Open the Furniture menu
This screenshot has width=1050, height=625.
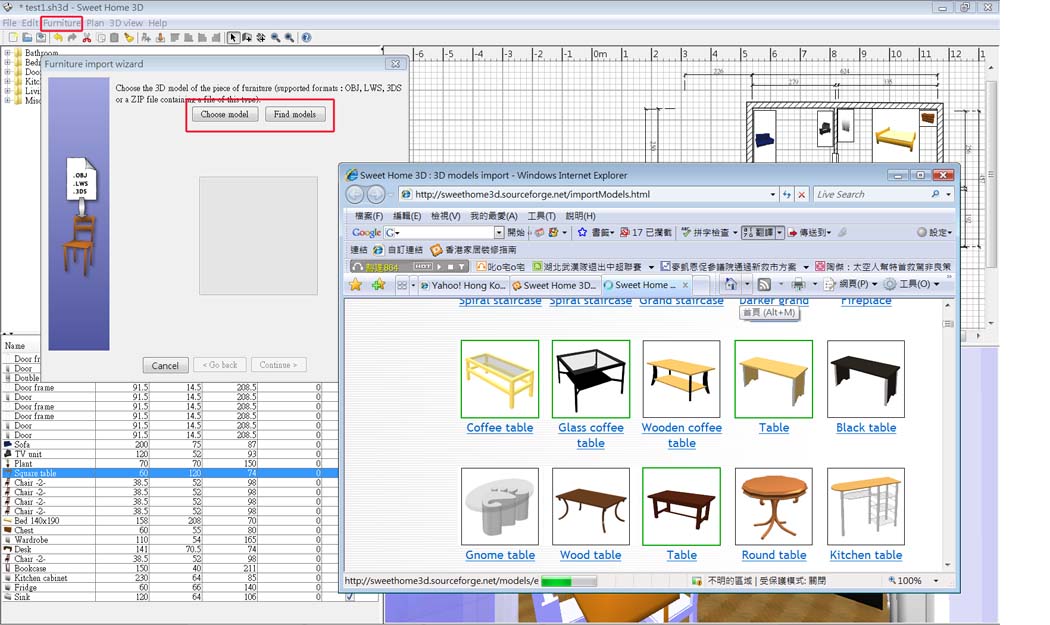point(62,23)
